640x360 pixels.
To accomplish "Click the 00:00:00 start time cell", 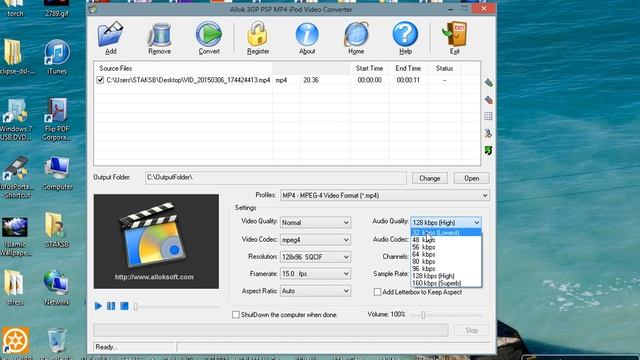I will coord(369,80).
